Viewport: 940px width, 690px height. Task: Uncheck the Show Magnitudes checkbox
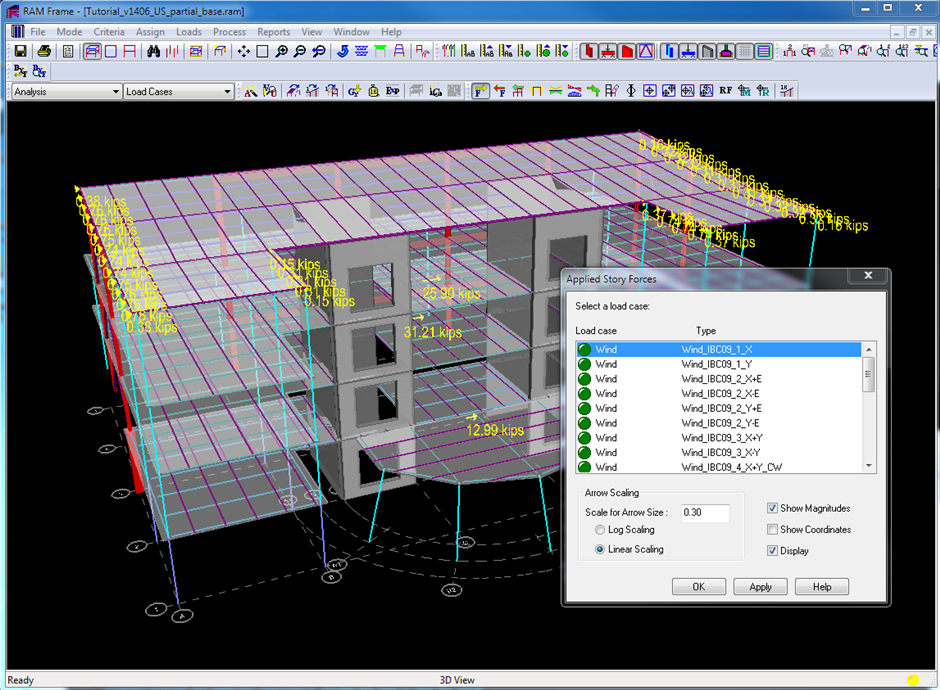772,509
